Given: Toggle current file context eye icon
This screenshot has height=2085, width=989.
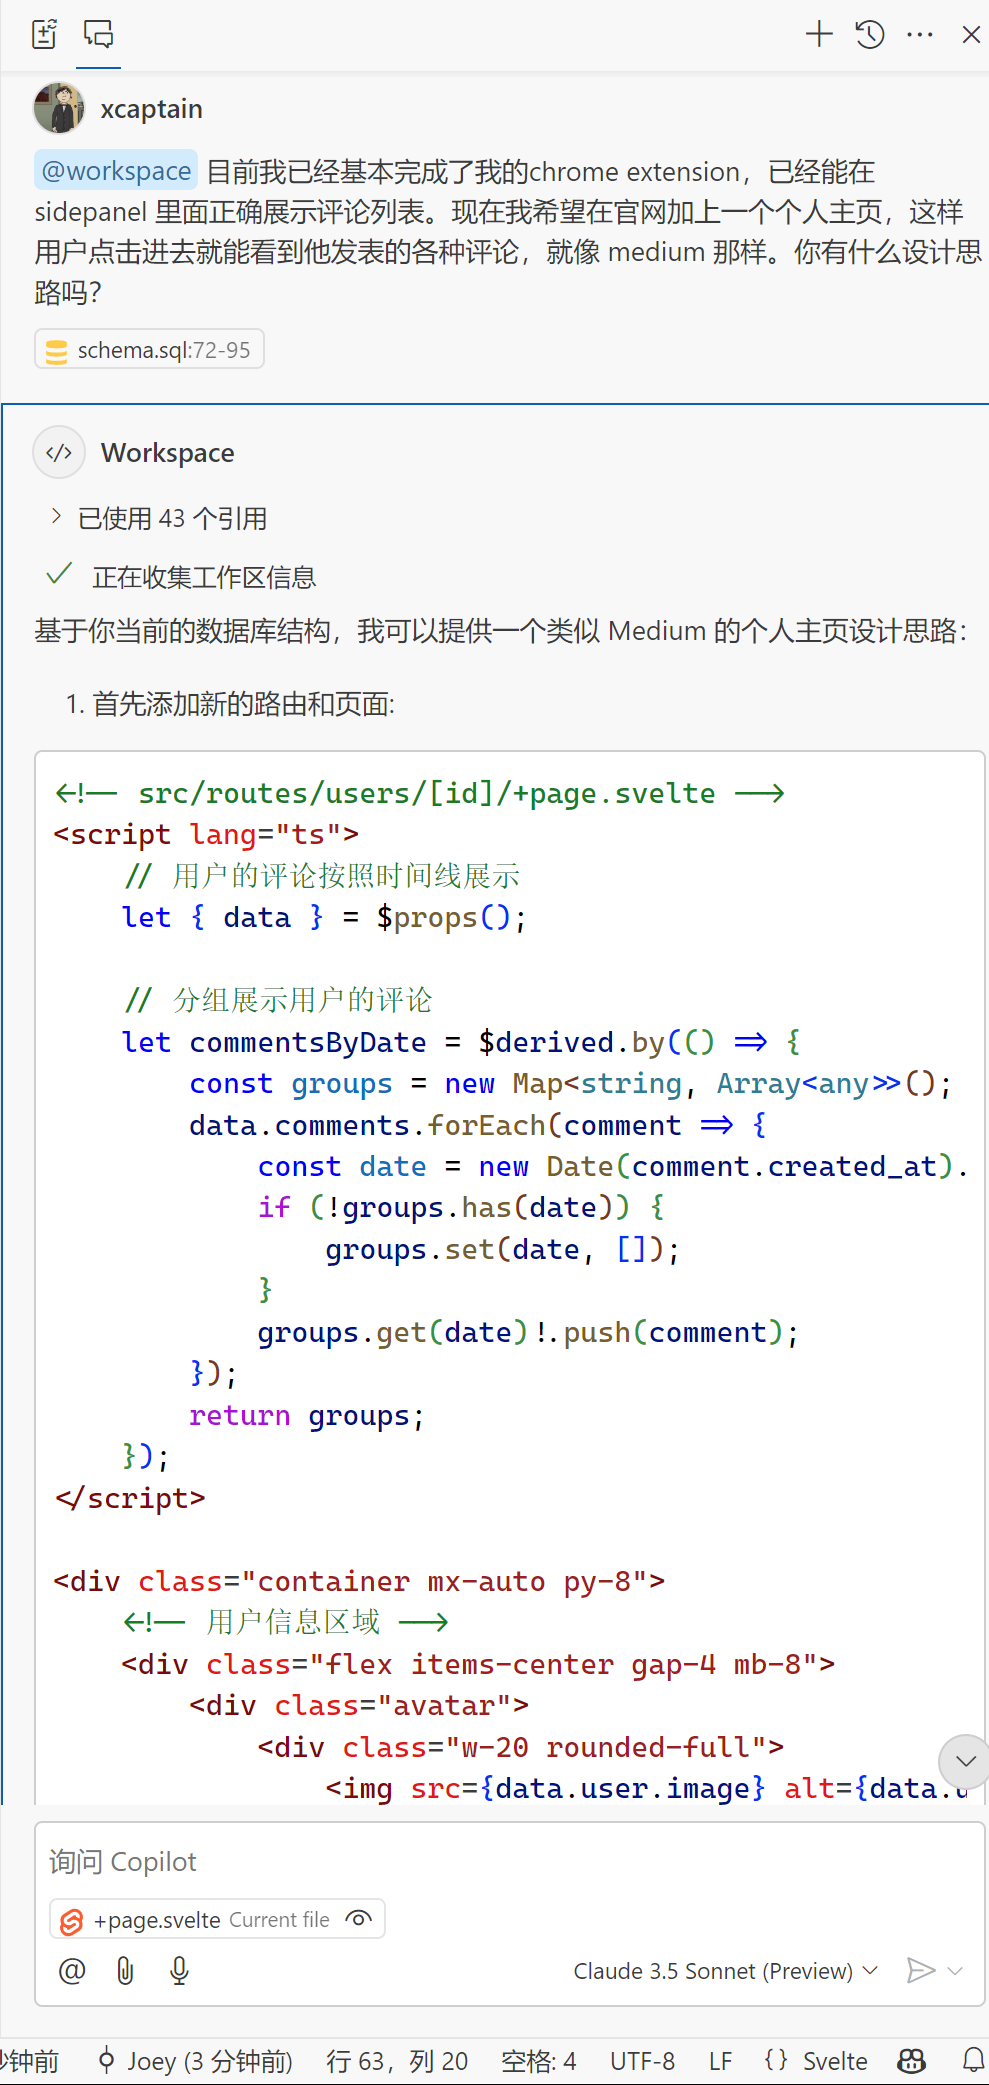Looking at the screenshot, I should pyautogui.click(x=358, y=1918).
